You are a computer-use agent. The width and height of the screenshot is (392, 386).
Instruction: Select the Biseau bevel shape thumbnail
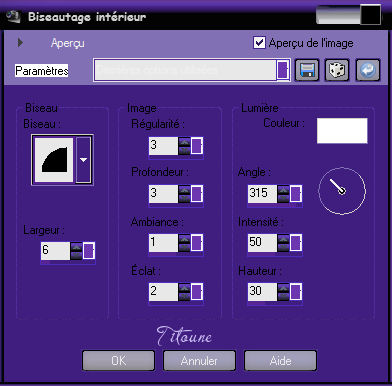coord(54,160)
